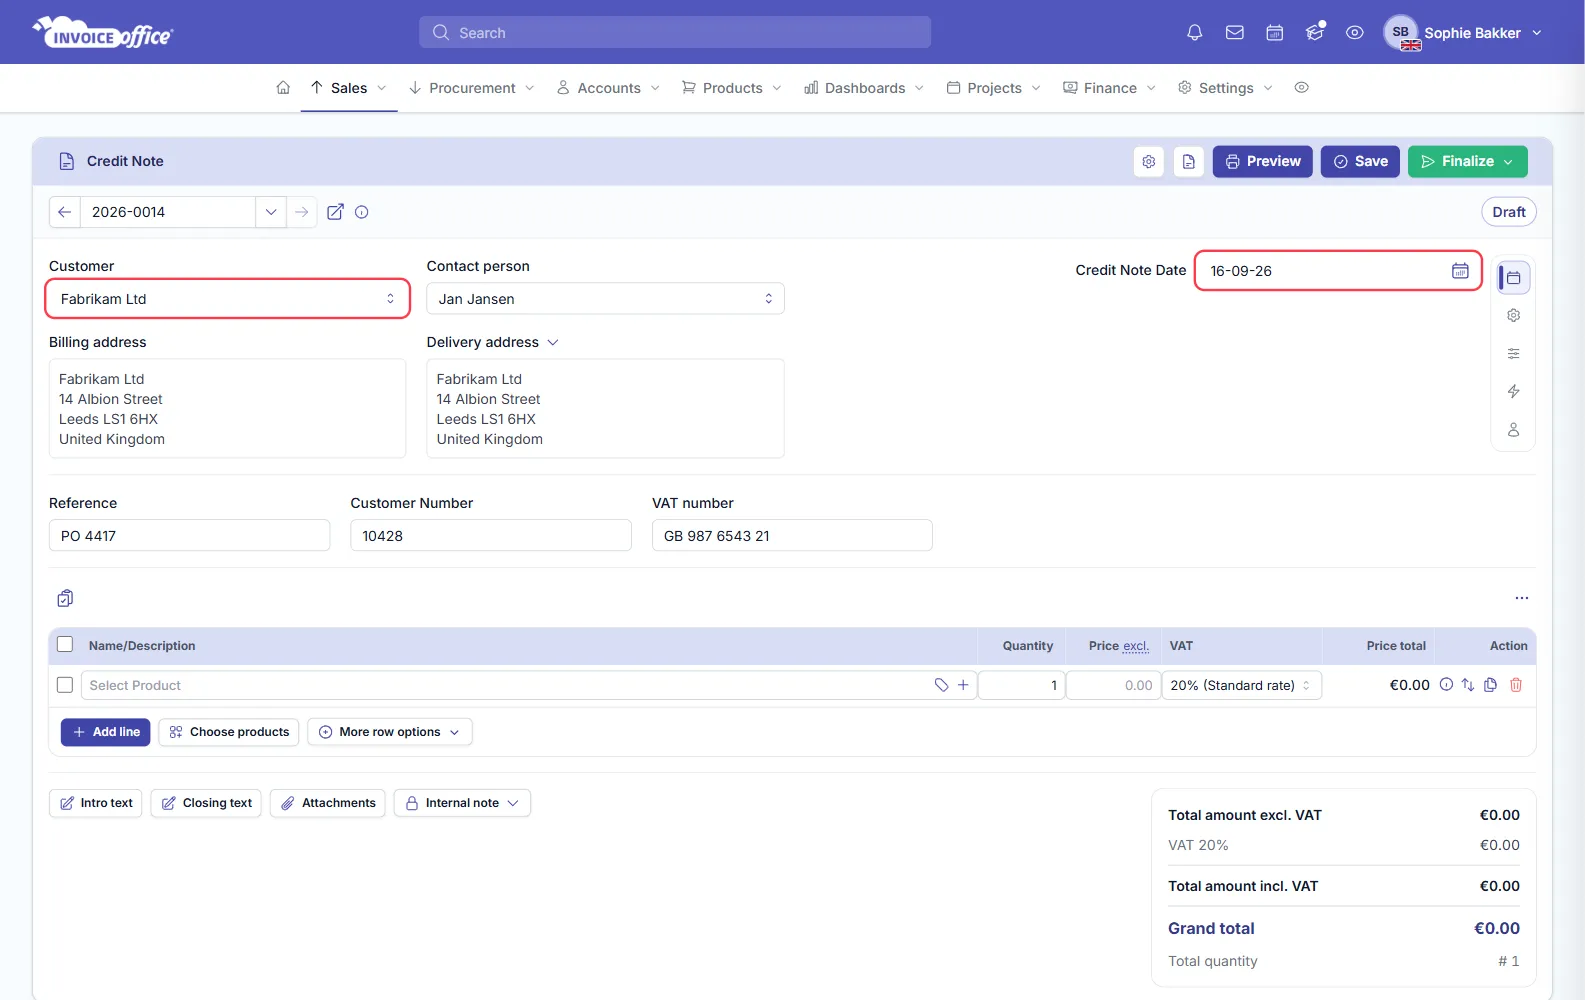This screenshot has width=1585, height=1000.
Task: Open the gear icon in right sidebar
Action: (1513, 315)
